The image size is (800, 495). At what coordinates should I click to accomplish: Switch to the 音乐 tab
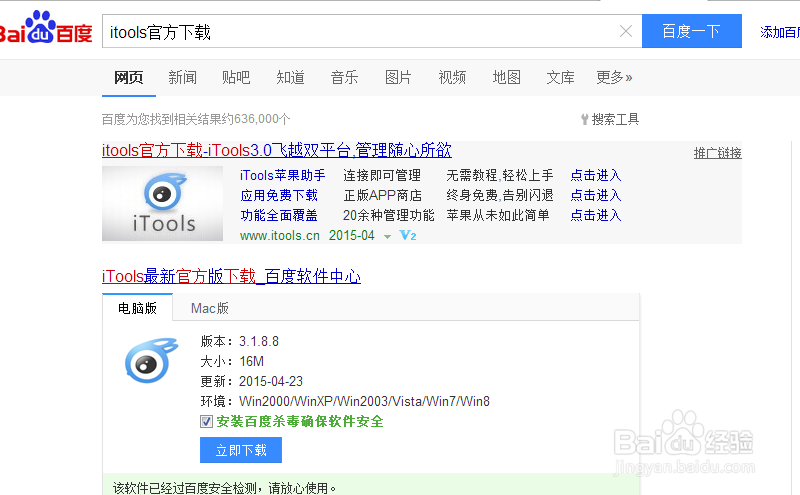(344, 78)
